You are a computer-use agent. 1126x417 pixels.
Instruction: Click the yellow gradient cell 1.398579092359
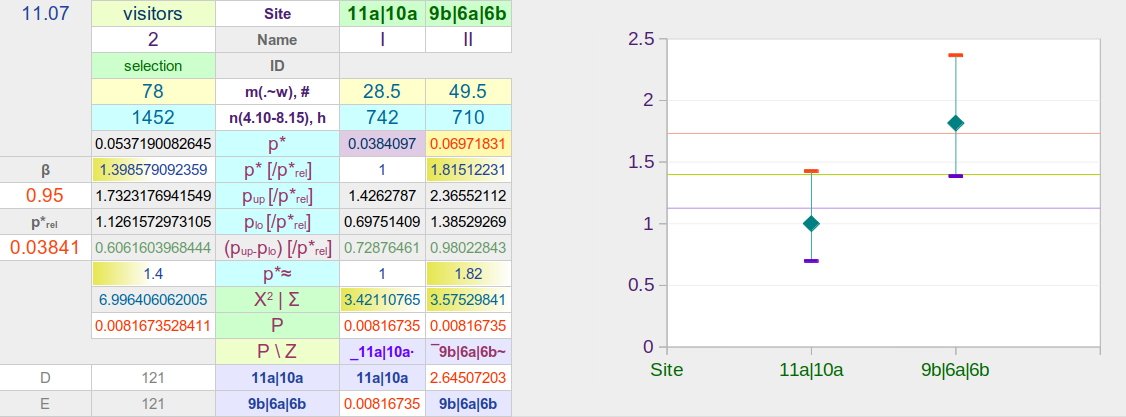point(153,169)
